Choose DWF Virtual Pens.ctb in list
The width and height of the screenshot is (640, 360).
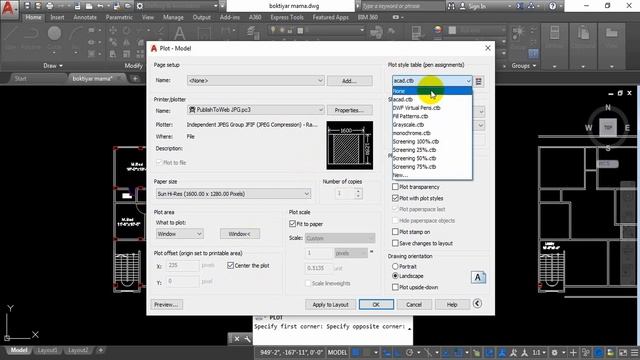[x=432, y=108]
